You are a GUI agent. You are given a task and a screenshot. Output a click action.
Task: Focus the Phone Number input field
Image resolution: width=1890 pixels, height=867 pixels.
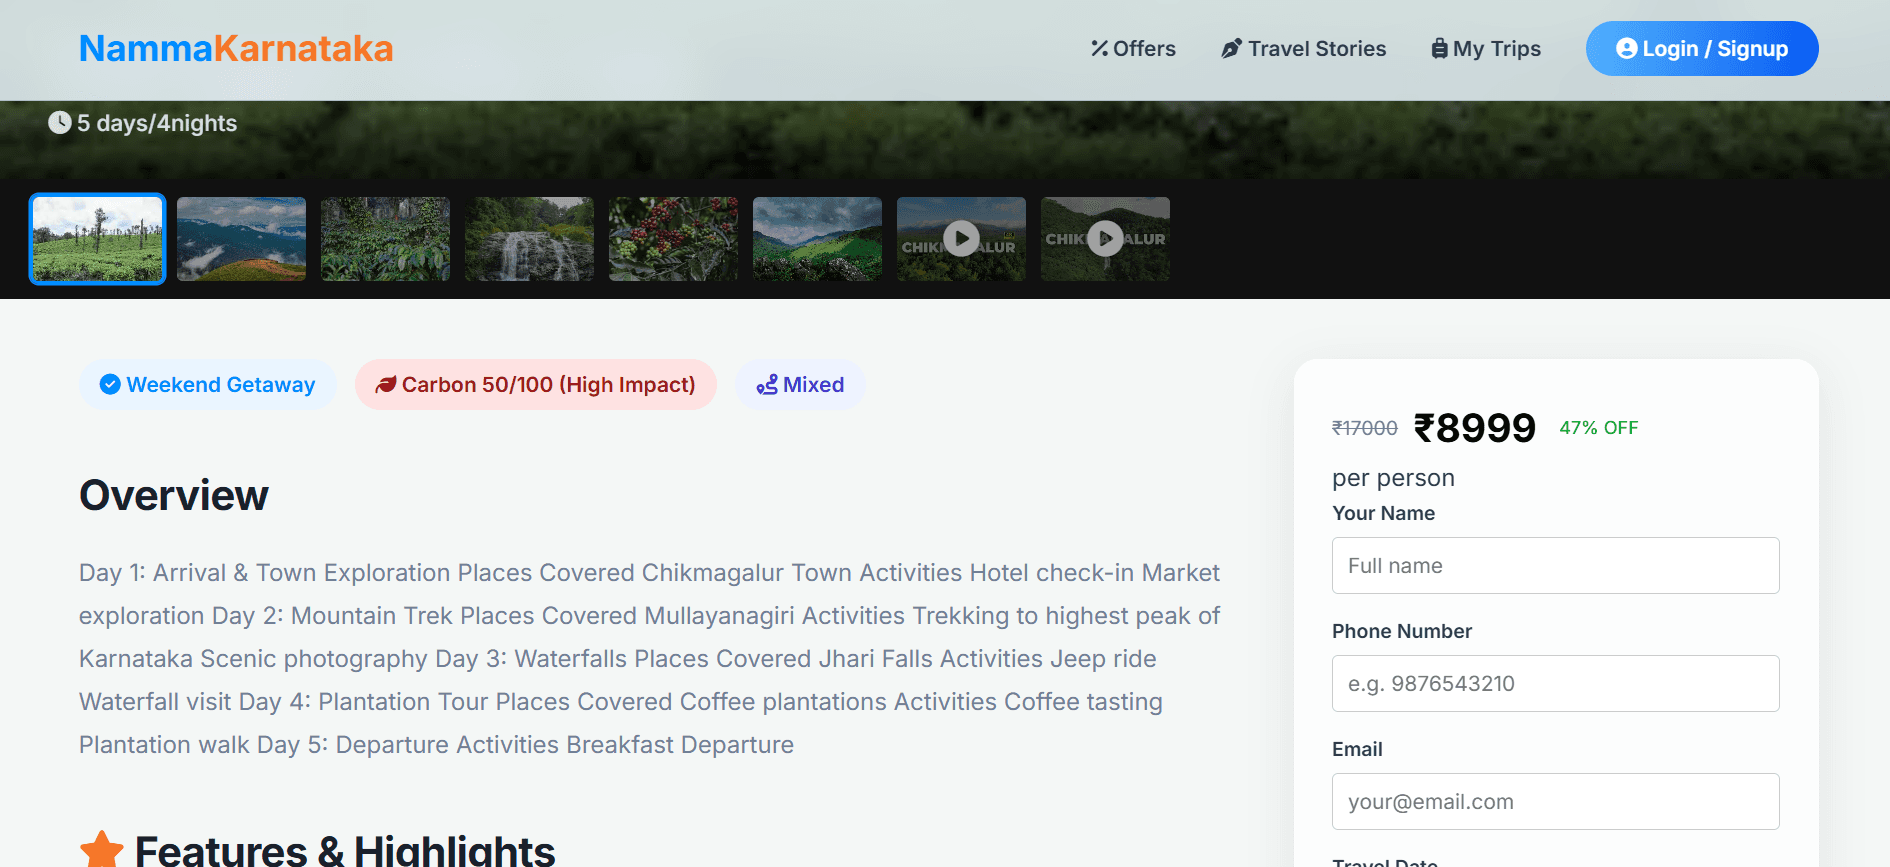pos(1556,684)
